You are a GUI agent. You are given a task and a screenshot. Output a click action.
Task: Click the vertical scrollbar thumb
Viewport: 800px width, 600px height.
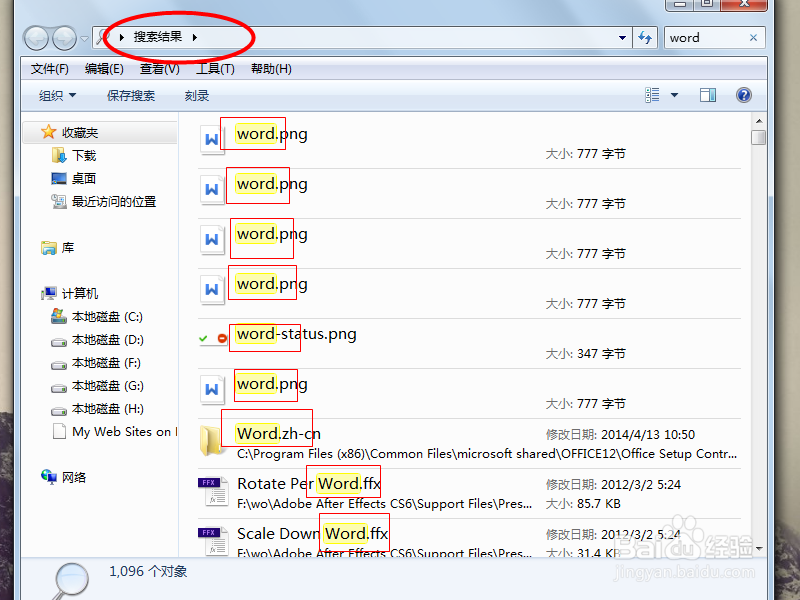[759, 137]
